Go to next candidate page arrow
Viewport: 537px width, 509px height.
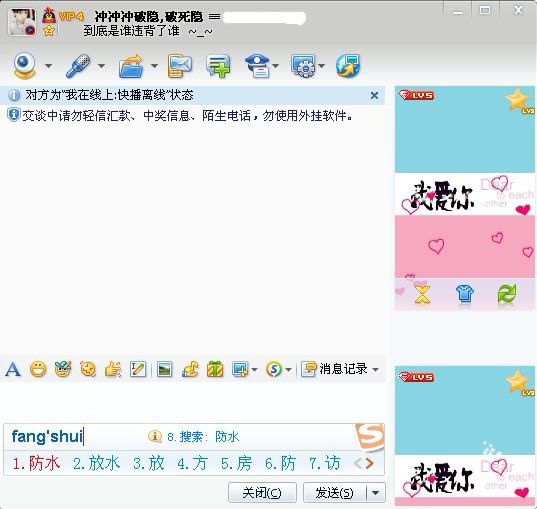pyautogui.click(x=370, y=463)
